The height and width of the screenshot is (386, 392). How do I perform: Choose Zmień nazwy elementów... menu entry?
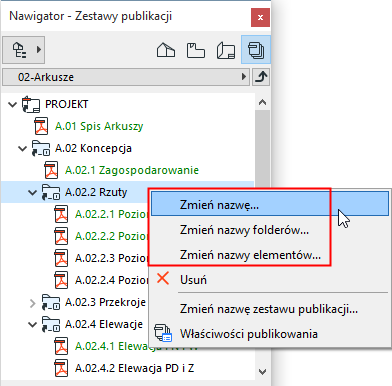(270, 255)
